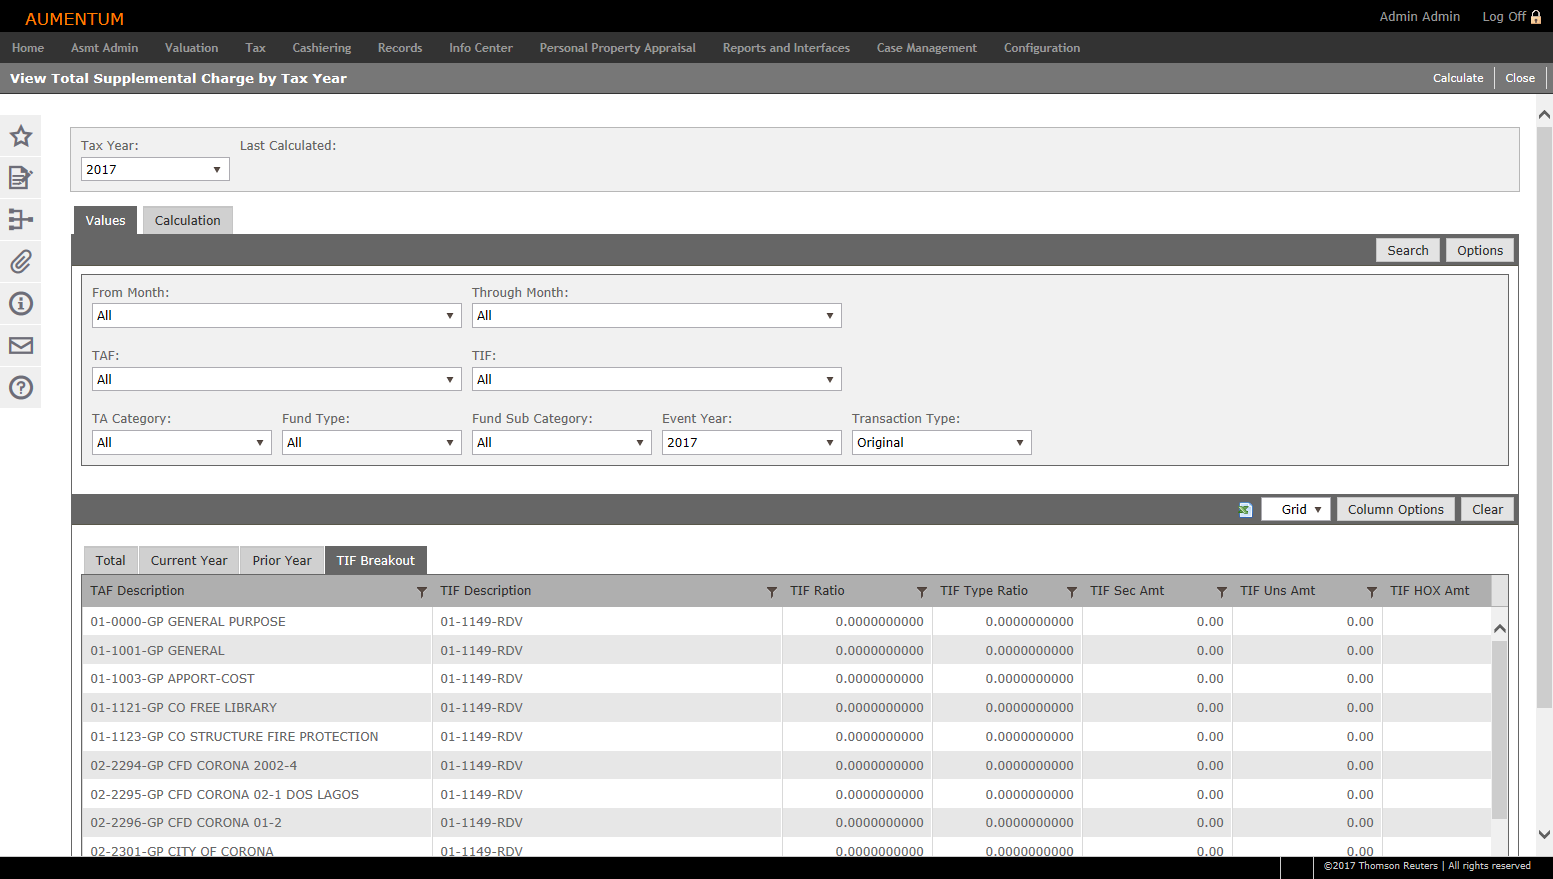Open the Grid view selector dropdown
Screen dimensions: 1553x879
(x=1296, y=510)
